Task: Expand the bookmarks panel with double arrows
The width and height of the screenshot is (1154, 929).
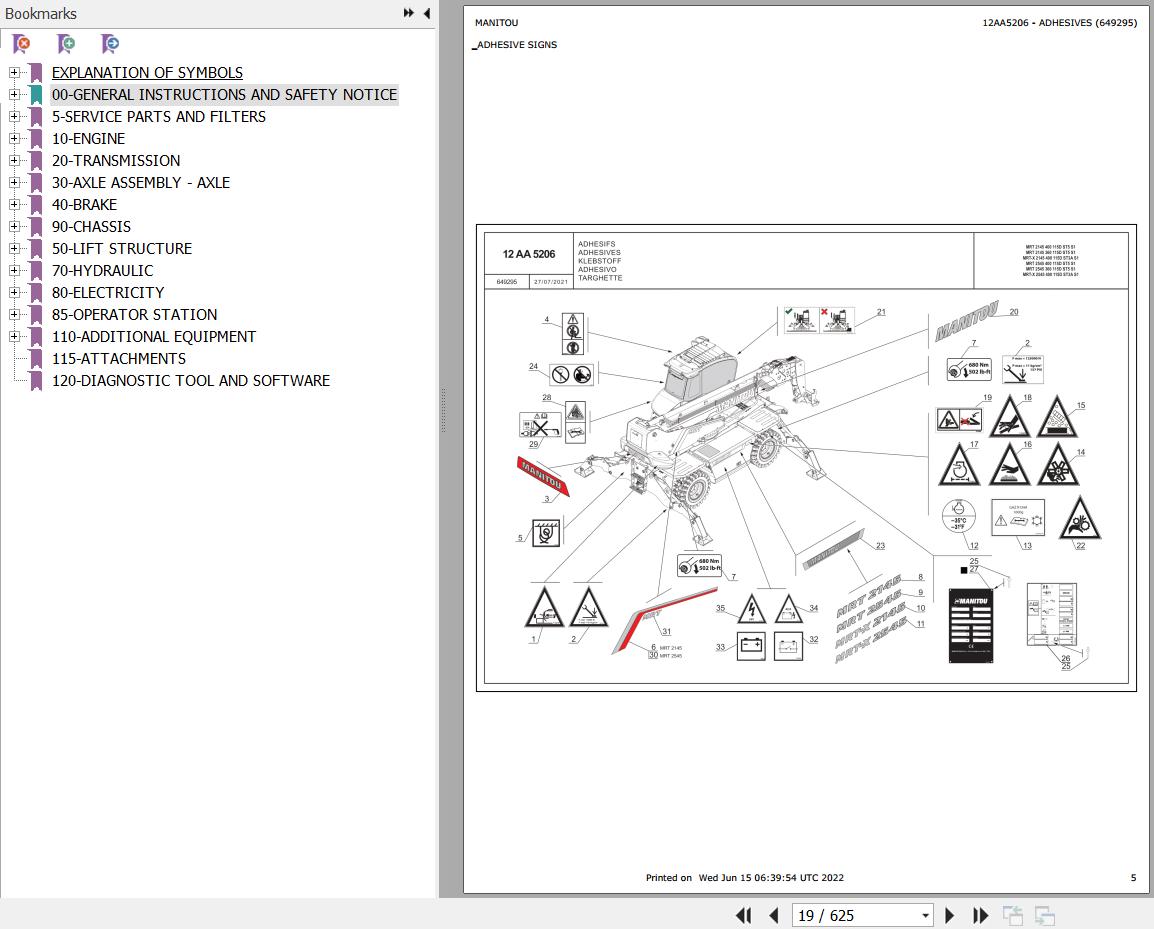Action: [x=408, y=13]
